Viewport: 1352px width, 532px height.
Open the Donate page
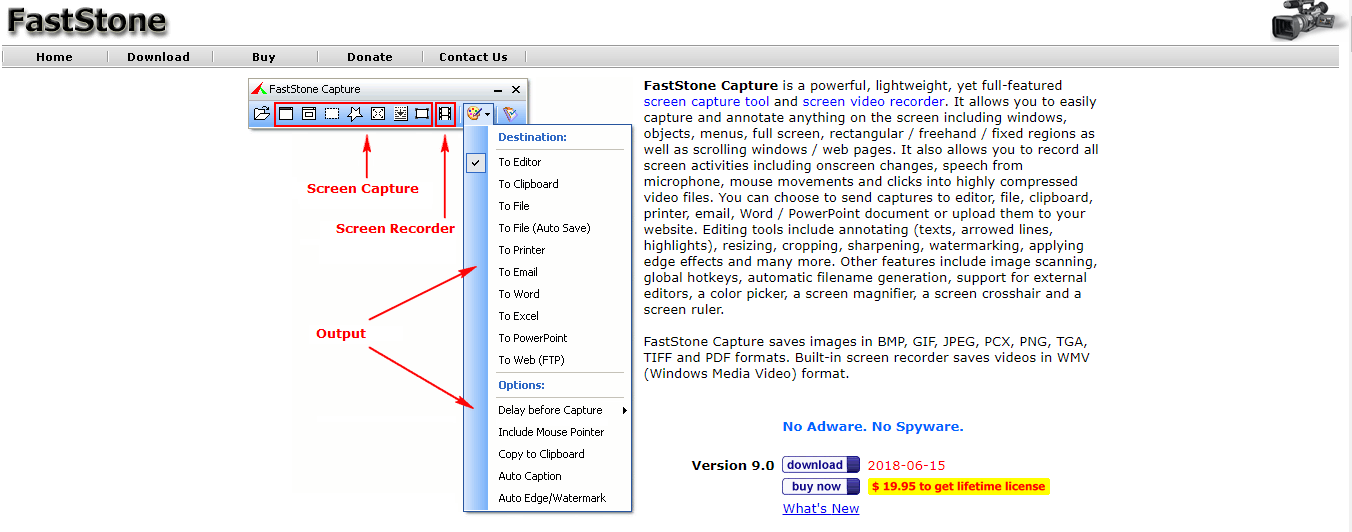coord(370,57)
